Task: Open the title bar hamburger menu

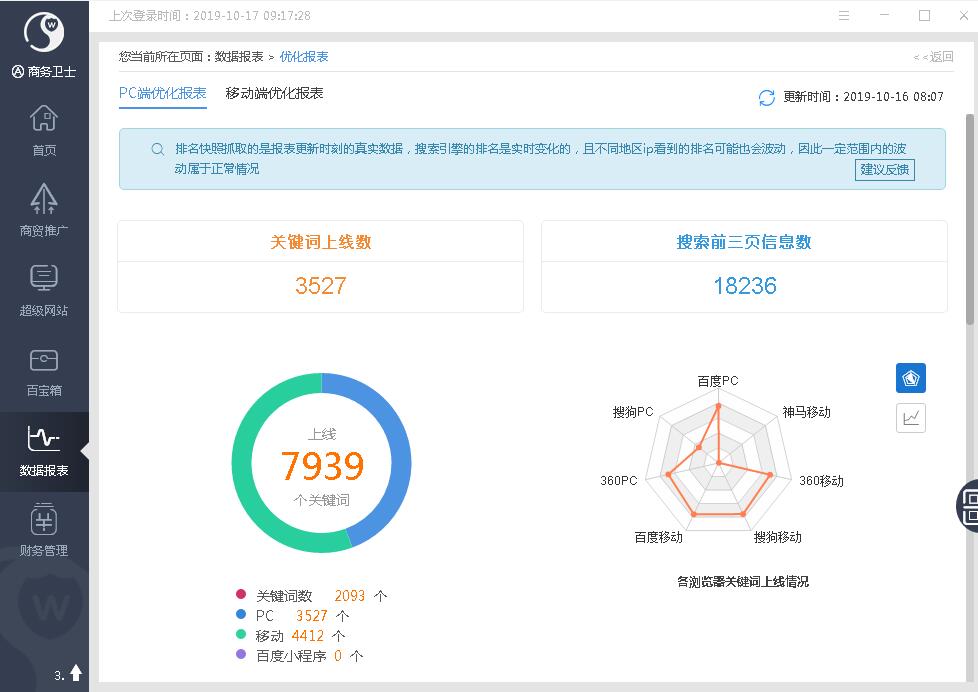Action: (x=845, y=16)
